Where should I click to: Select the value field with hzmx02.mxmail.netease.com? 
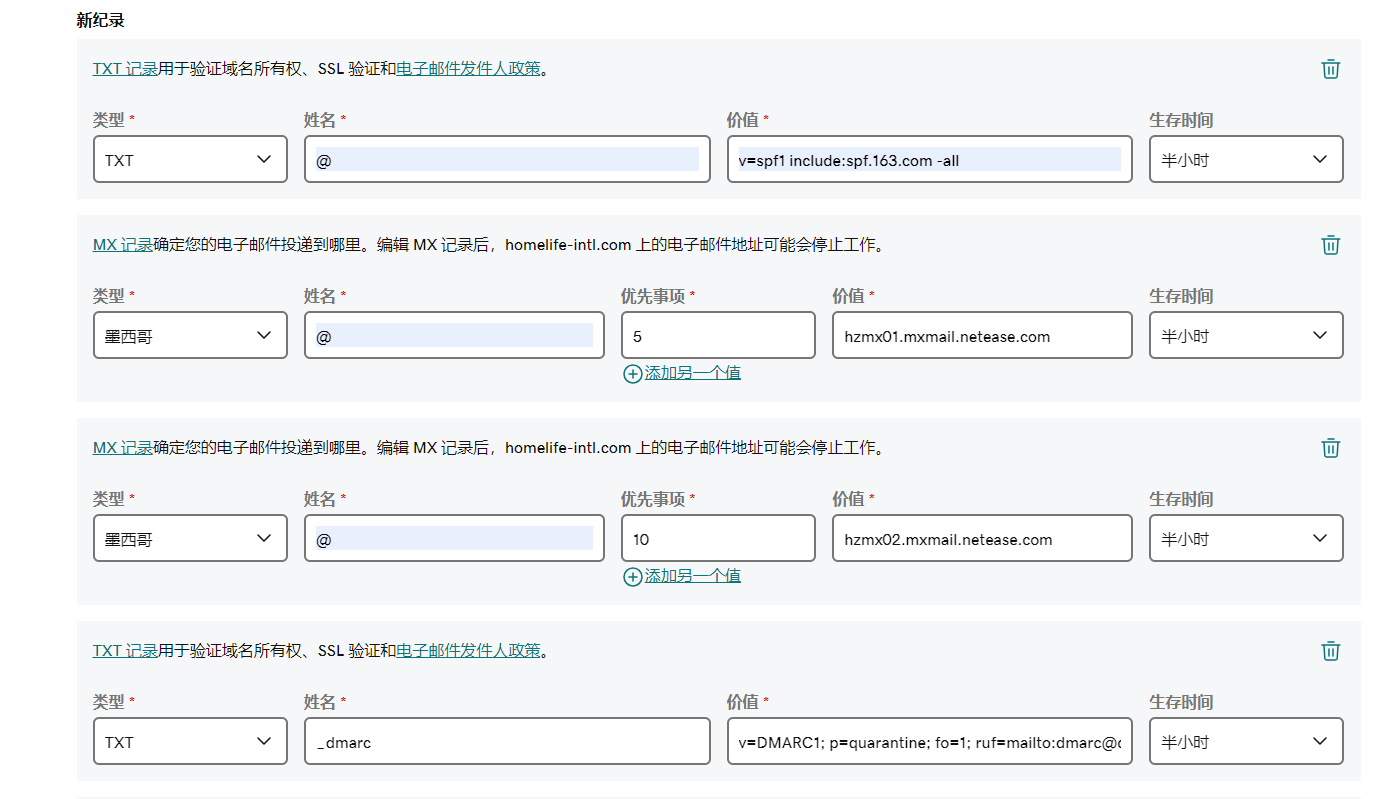pyautogui.click(x=981, y=539)
